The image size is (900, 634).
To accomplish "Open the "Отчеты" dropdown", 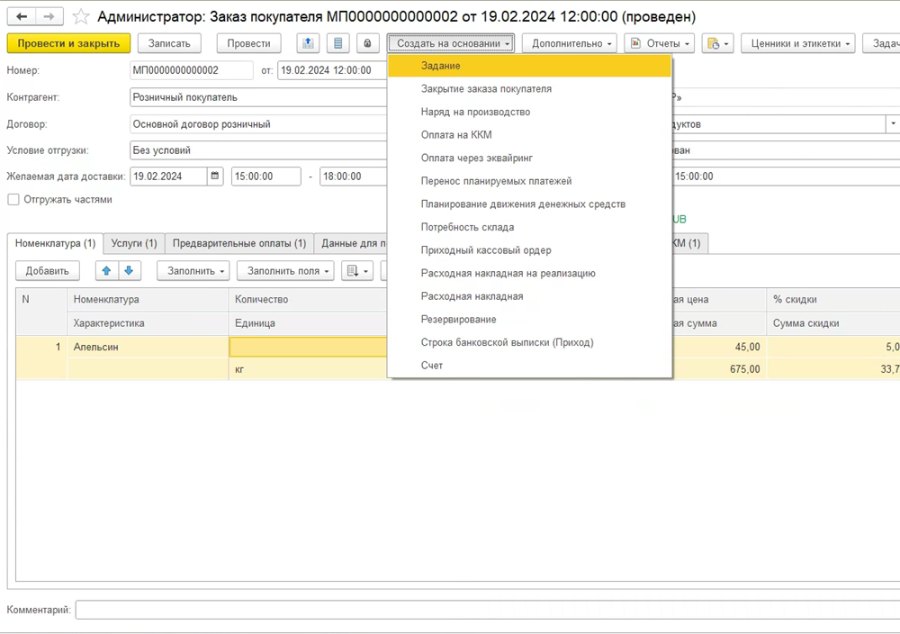I will pos(659,43).
